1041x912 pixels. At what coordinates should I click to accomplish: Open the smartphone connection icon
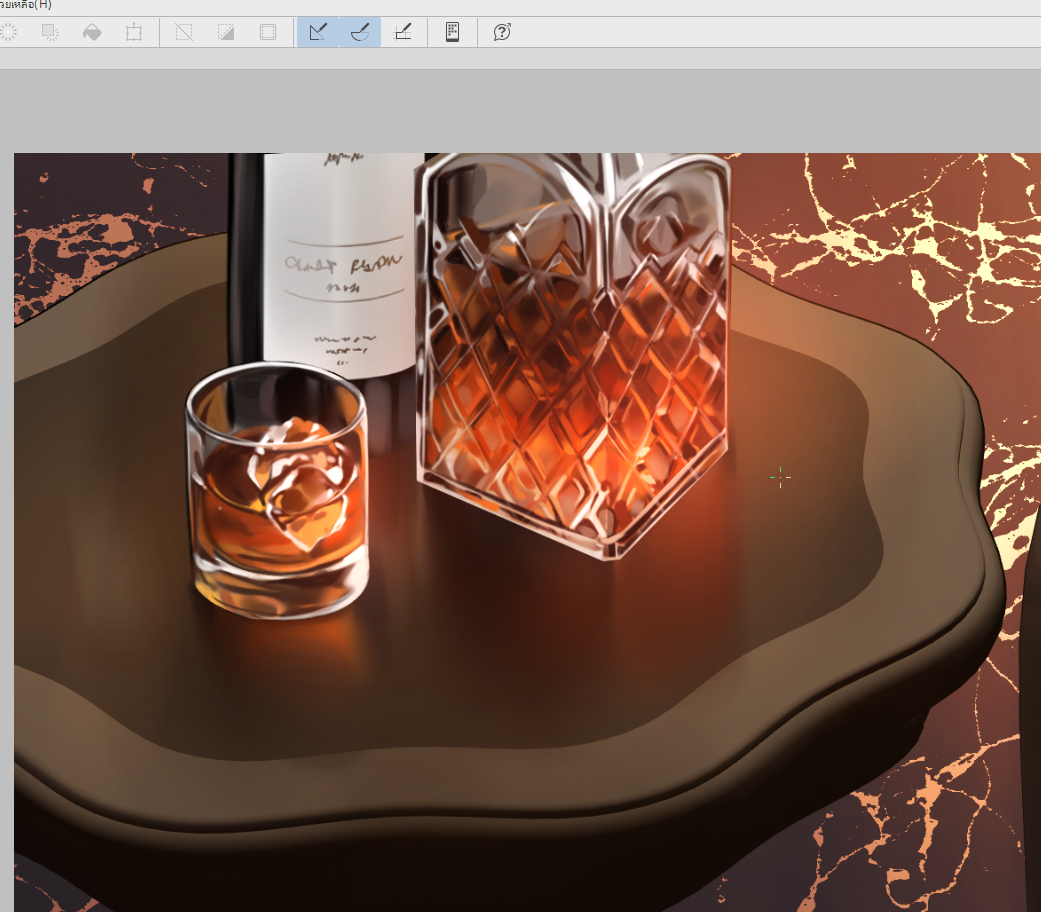click(452, 32)
